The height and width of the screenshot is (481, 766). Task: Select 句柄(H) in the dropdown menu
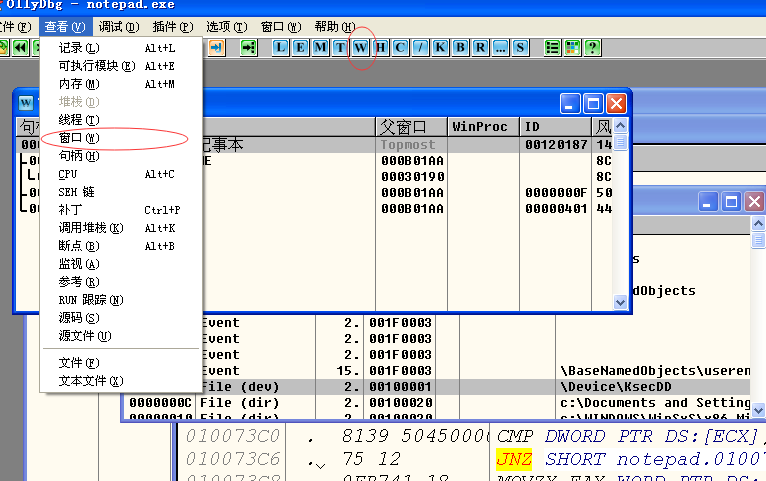121,156
